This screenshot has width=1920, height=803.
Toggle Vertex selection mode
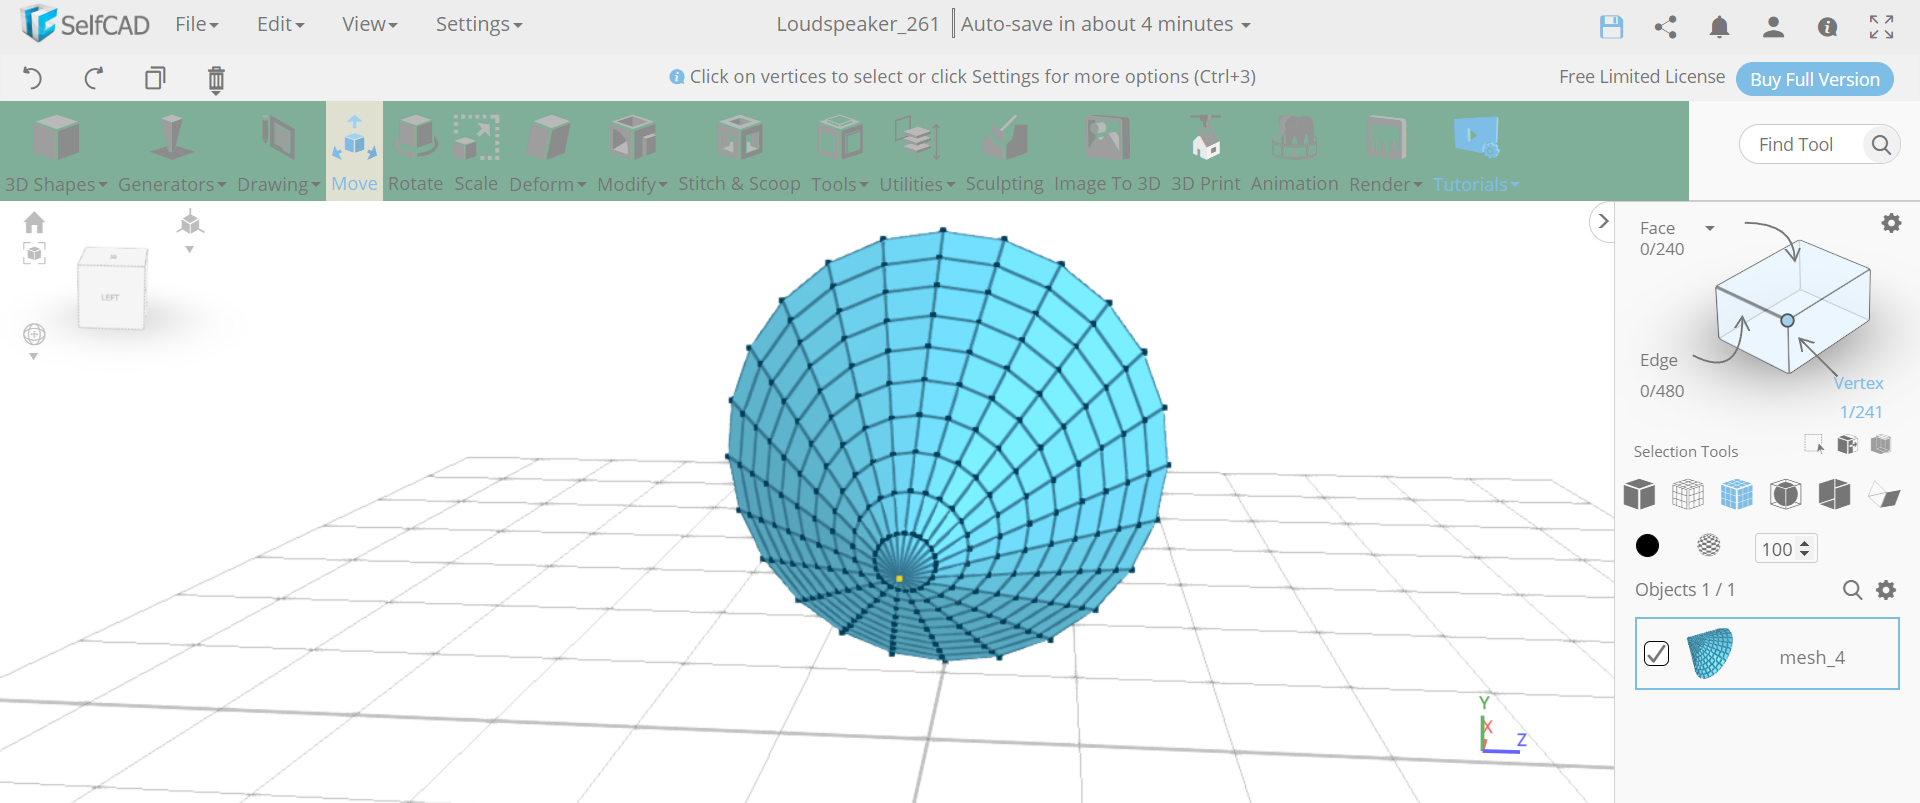(1858, 383)
